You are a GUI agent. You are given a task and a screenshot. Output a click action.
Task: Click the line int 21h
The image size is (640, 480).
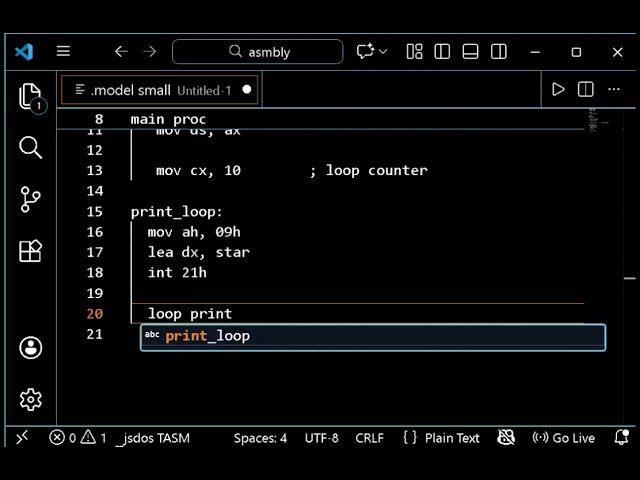pyautogui.click(x=177, y=273)
